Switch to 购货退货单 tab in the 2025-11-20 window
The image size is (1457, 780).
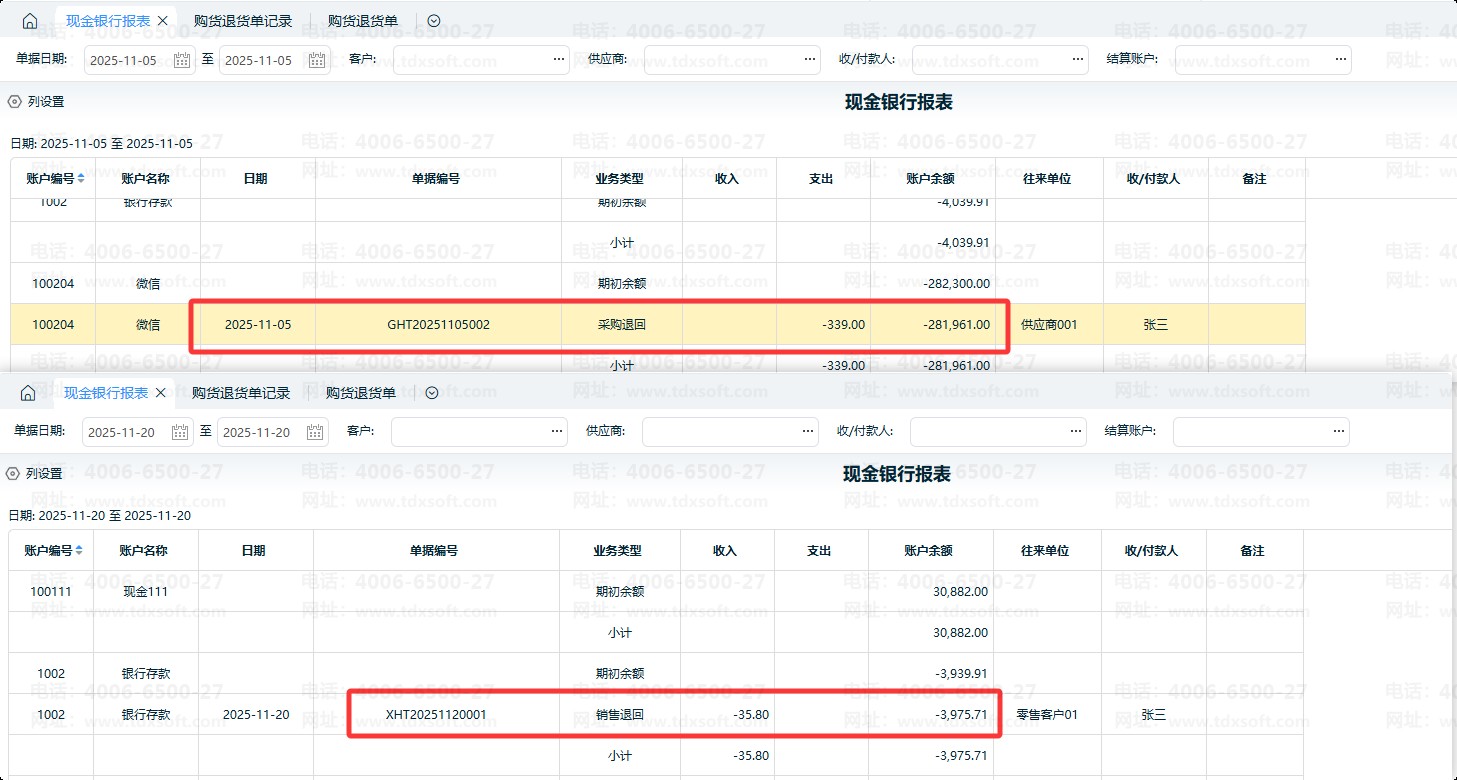pos(360,393)
